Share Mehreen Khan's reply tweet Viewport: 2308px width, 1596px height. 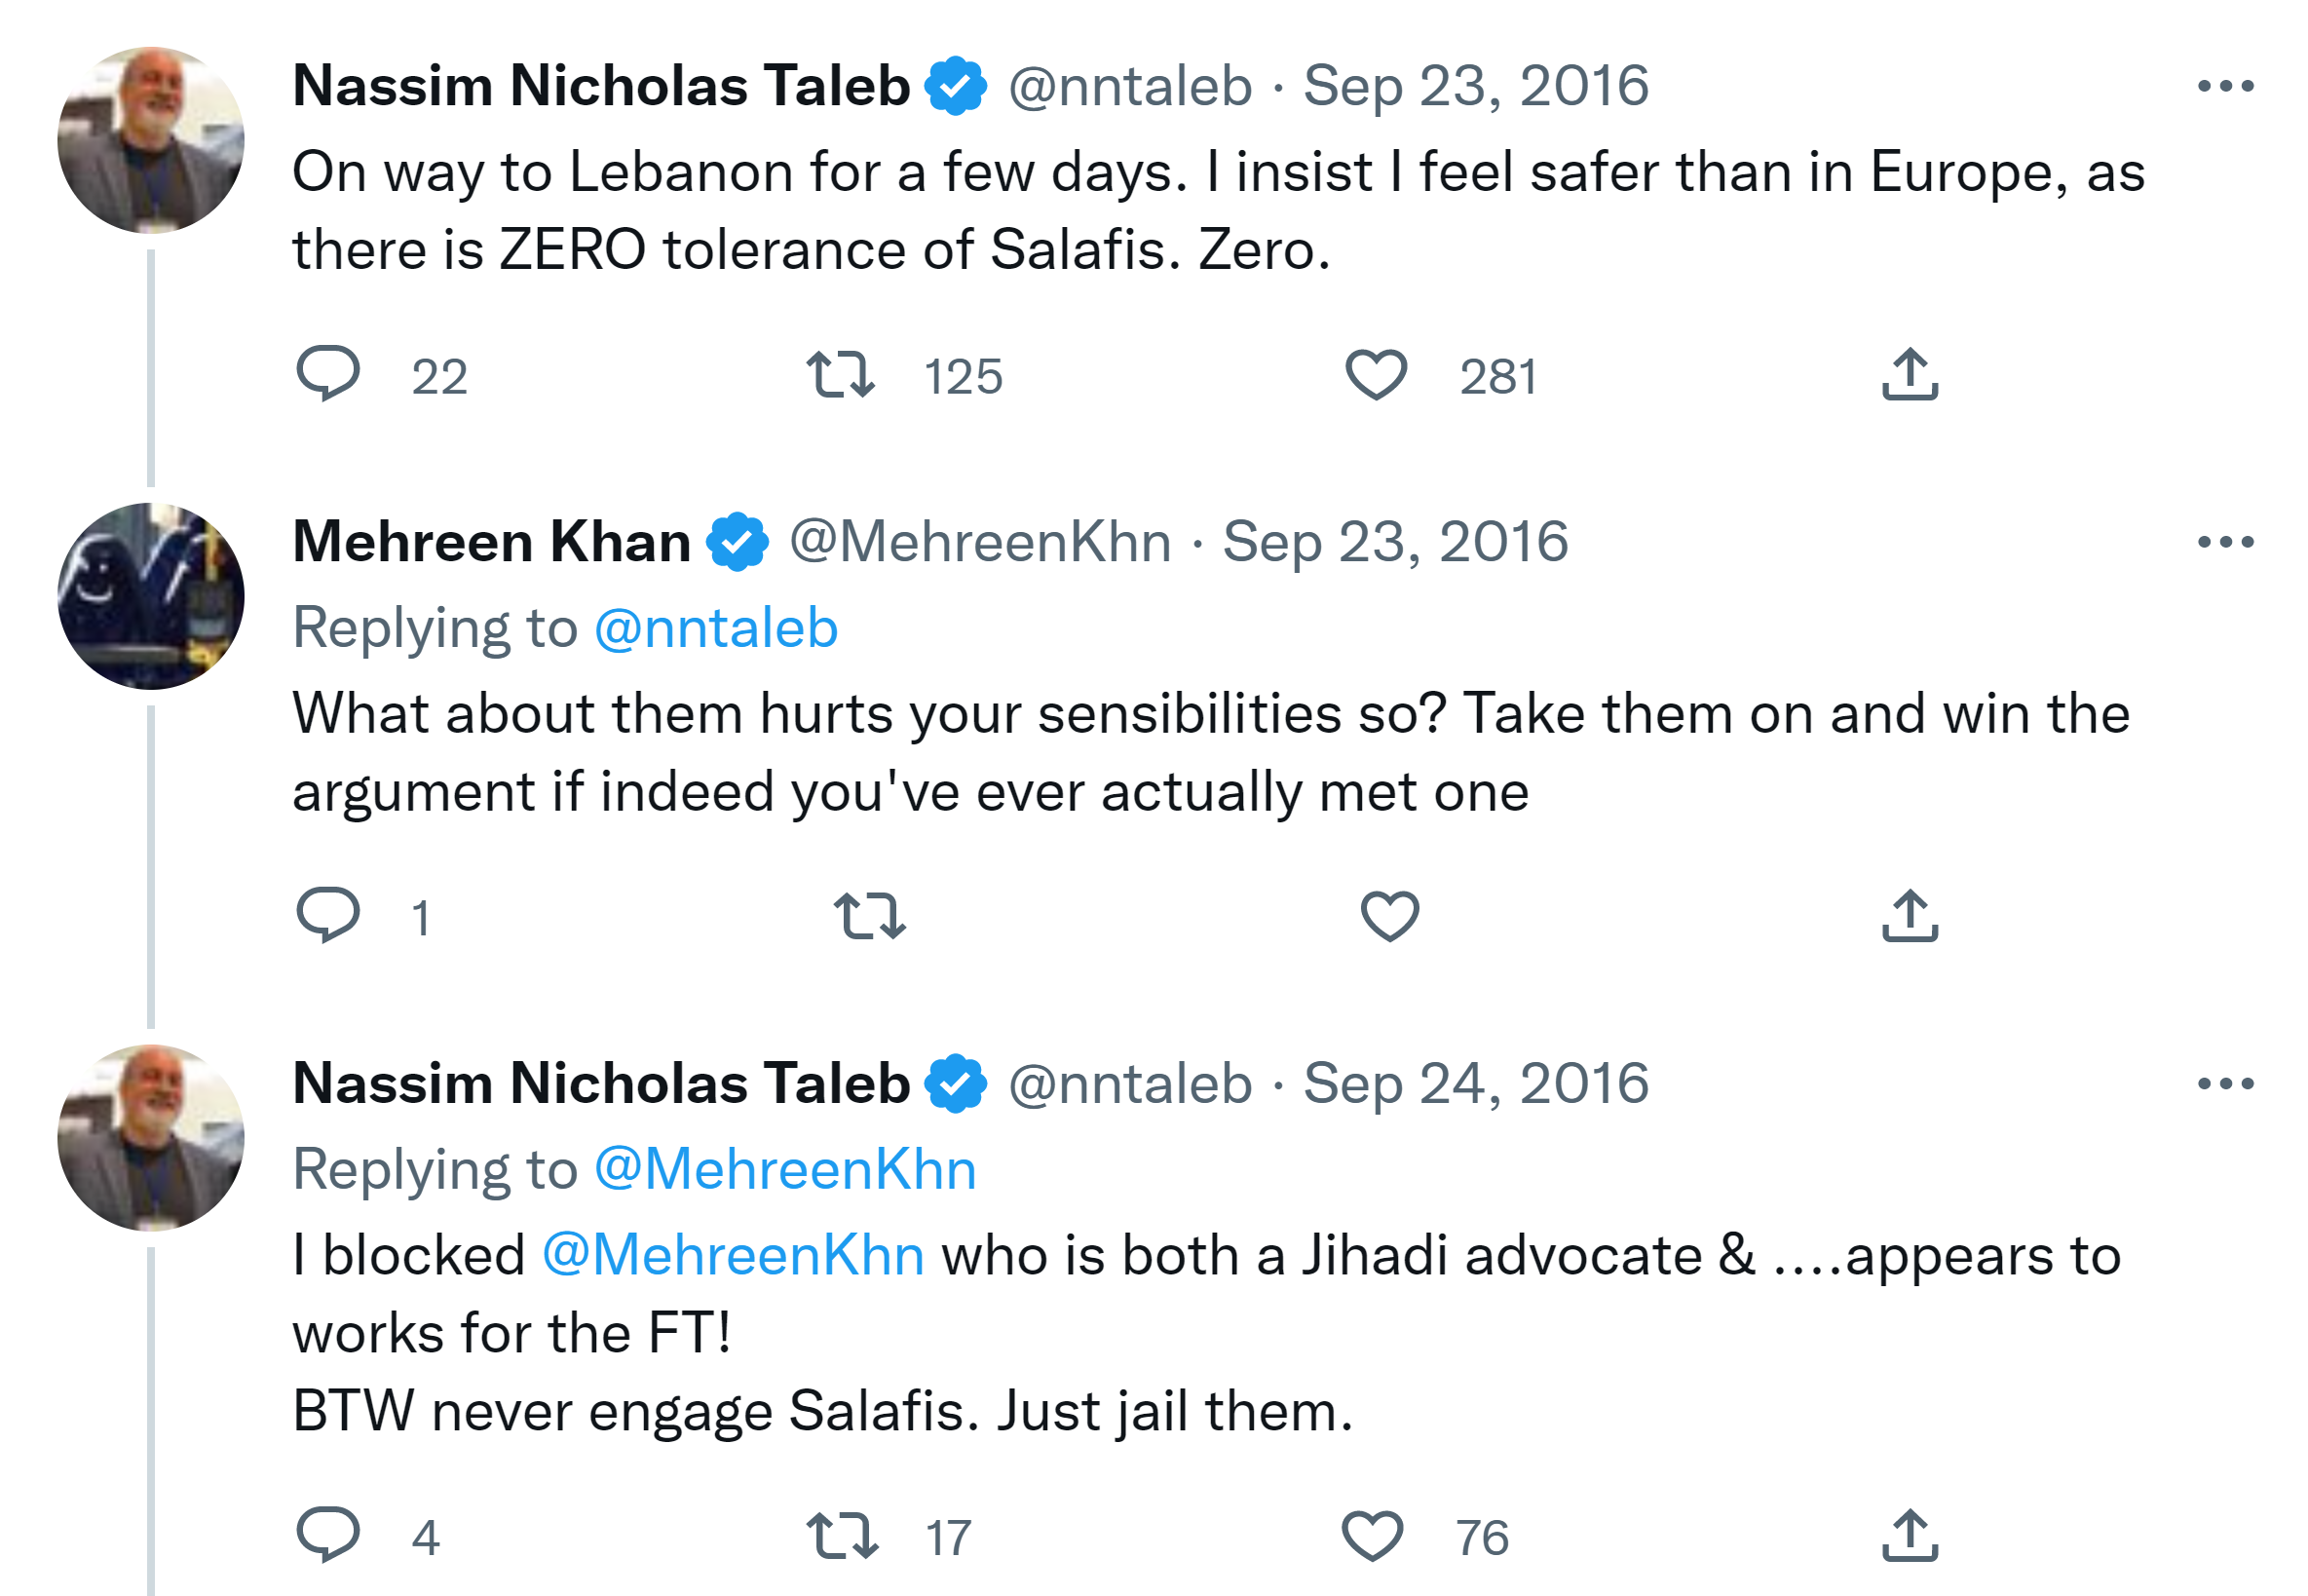(x=1909, y=916)
